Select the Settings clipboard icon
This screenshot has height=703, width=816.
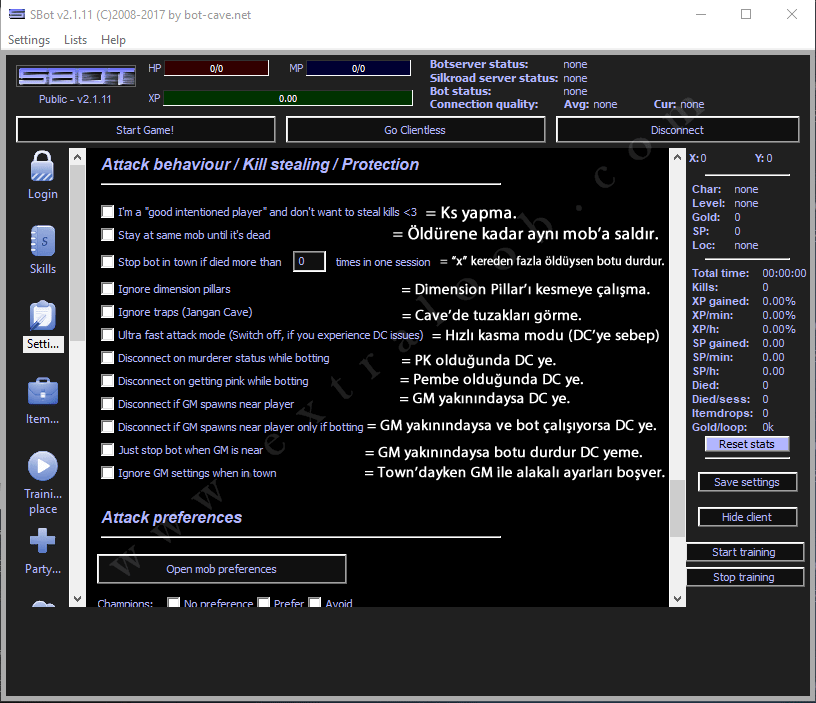(43, 316)
